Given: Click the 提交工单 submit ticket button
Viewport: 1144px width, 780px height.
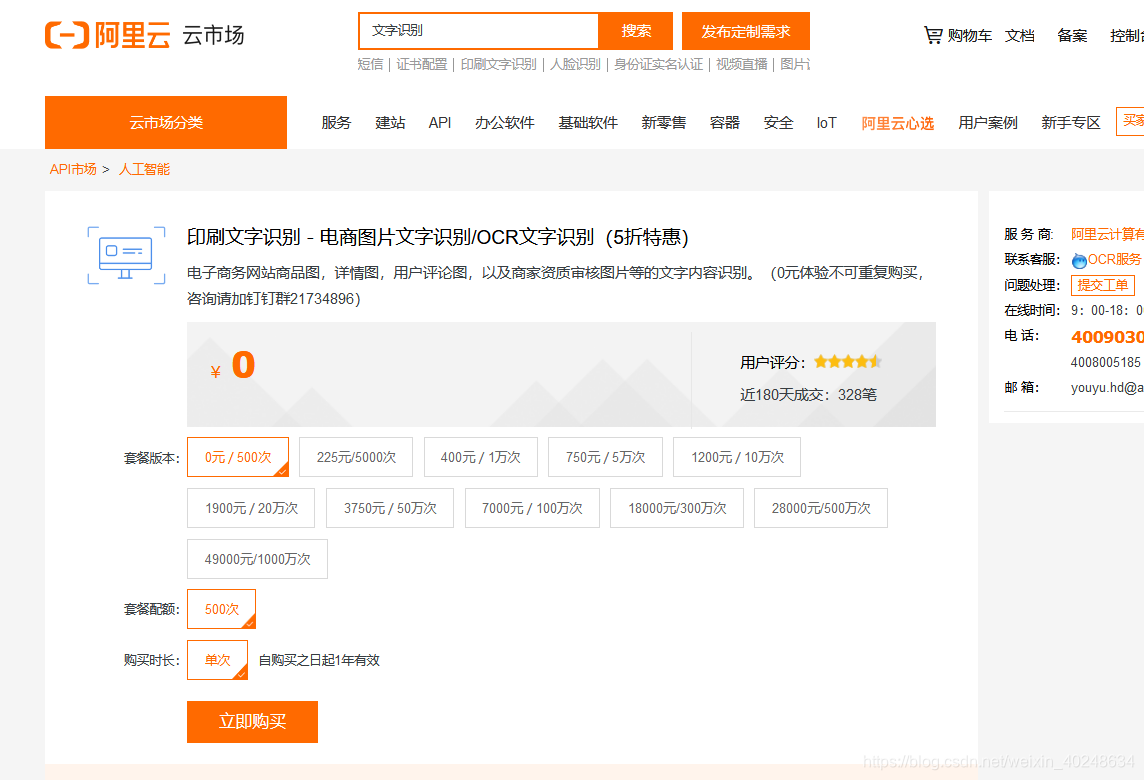Looking at the screenshot, I should click(x=1102, y=285).
